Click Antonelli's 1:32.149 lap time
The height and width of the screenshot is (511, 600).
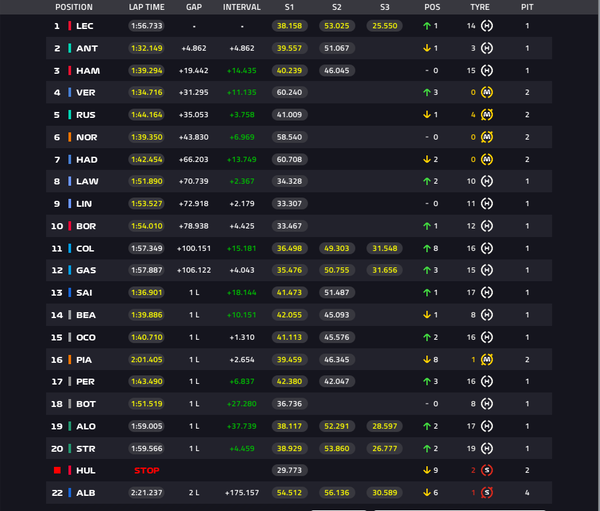pyautogui.click(x=147, y=48)
